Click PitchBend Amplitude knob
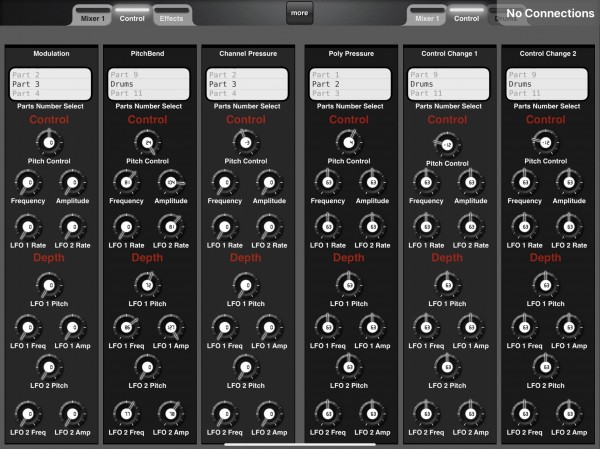This screenshot has height=449, width=600. click(x=171, y=183)
